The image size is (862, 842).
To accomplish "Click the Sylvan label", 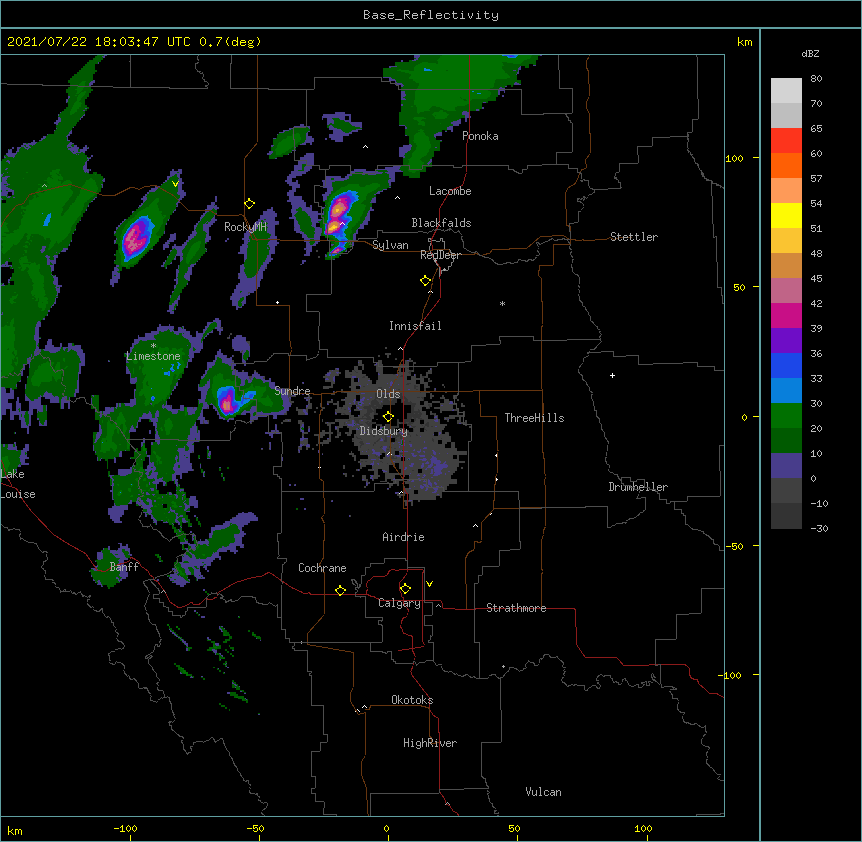I will point(390,245).
